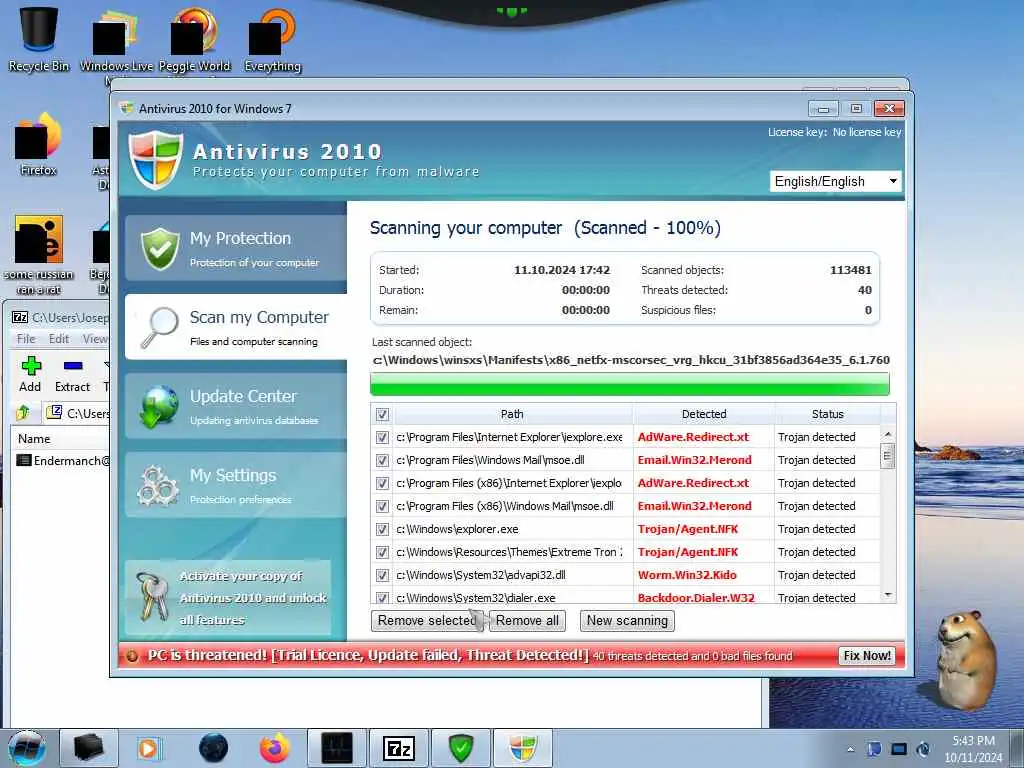Click the Antivirus 2010 taskbar icon
Viewport: 1024px width, 768px height.
(522, 748)
